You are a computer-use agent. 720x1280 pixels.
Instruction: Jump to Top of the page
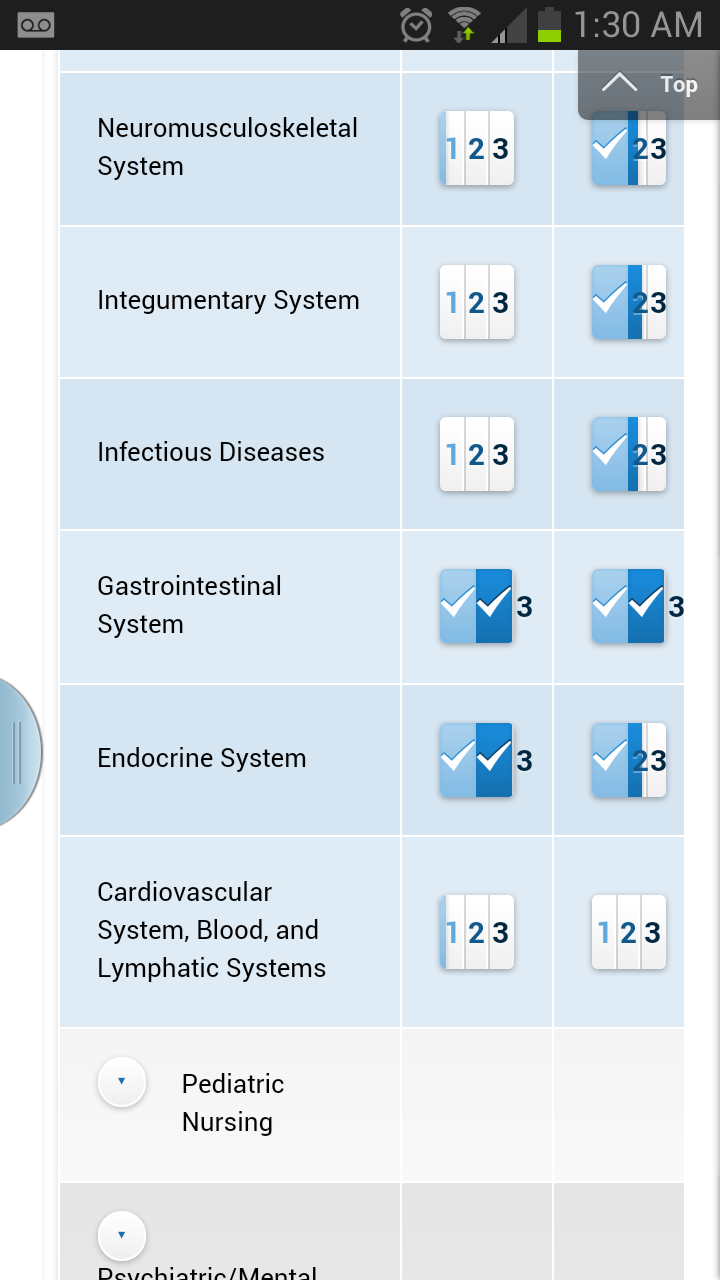pyautogui.click(x=649, y=85)
